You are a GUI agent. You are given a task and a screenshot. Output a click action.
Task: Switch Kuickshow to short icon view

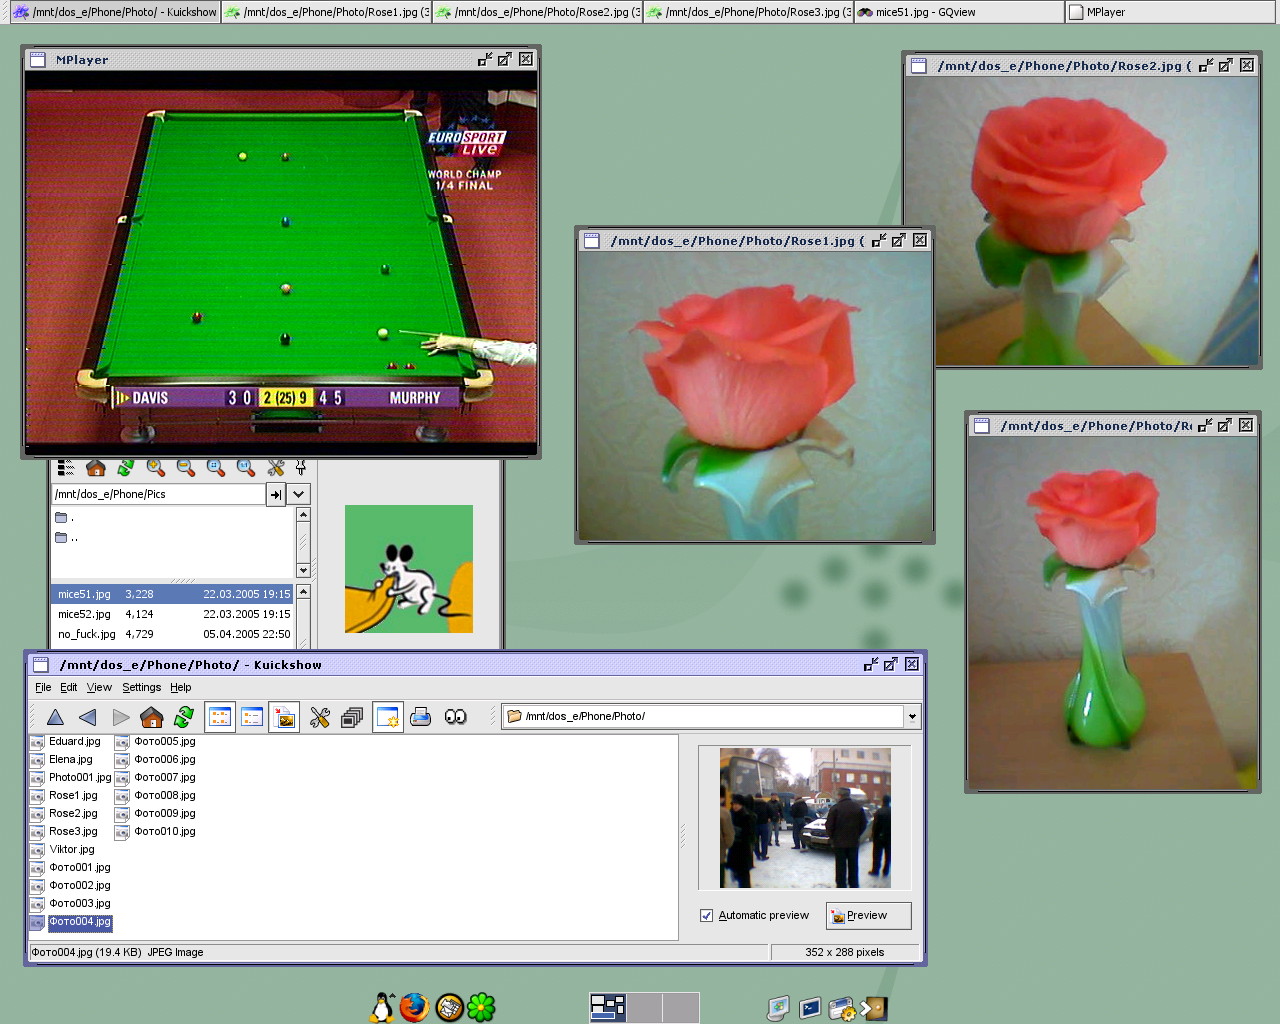point(220,717)
